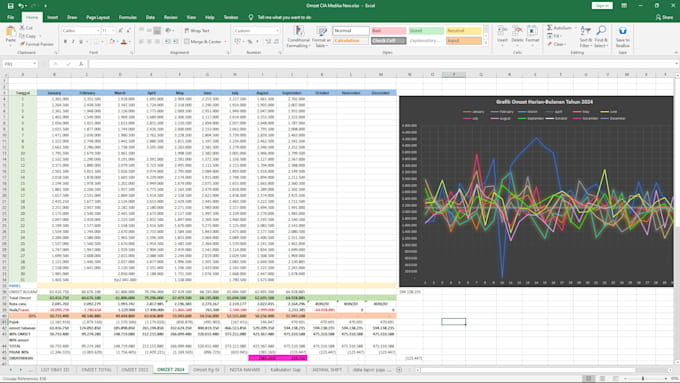Apply the Bad cell style

point(389,31)
